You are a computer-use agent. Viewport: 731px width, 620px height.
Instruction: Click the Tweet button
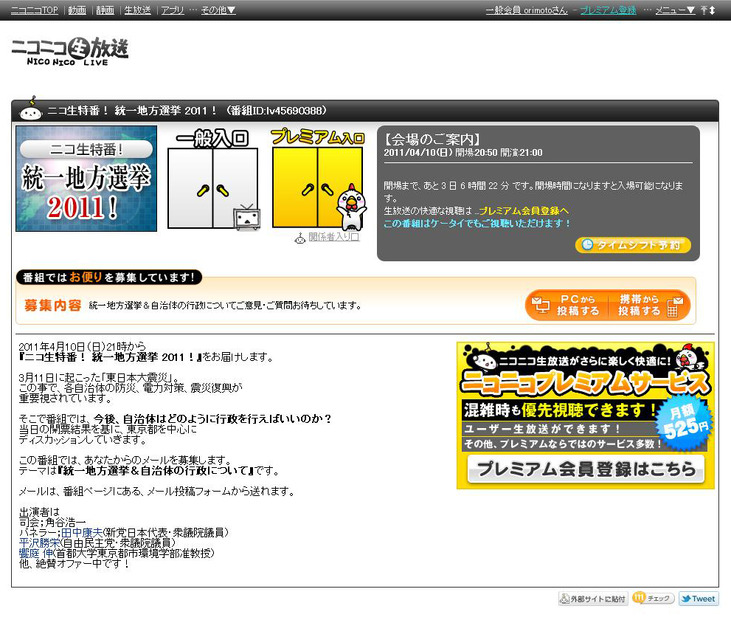(x=698, y=599)
